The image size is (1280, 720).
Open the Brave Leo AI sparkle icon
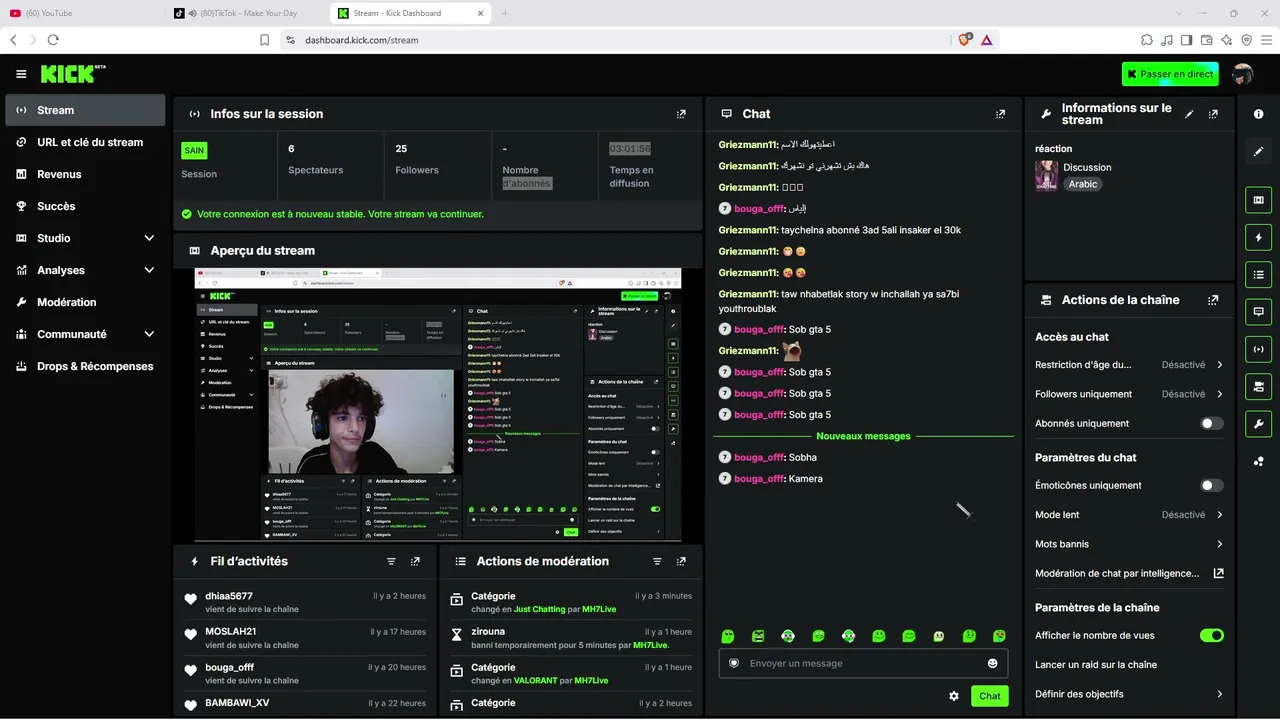pos(1226,40)
